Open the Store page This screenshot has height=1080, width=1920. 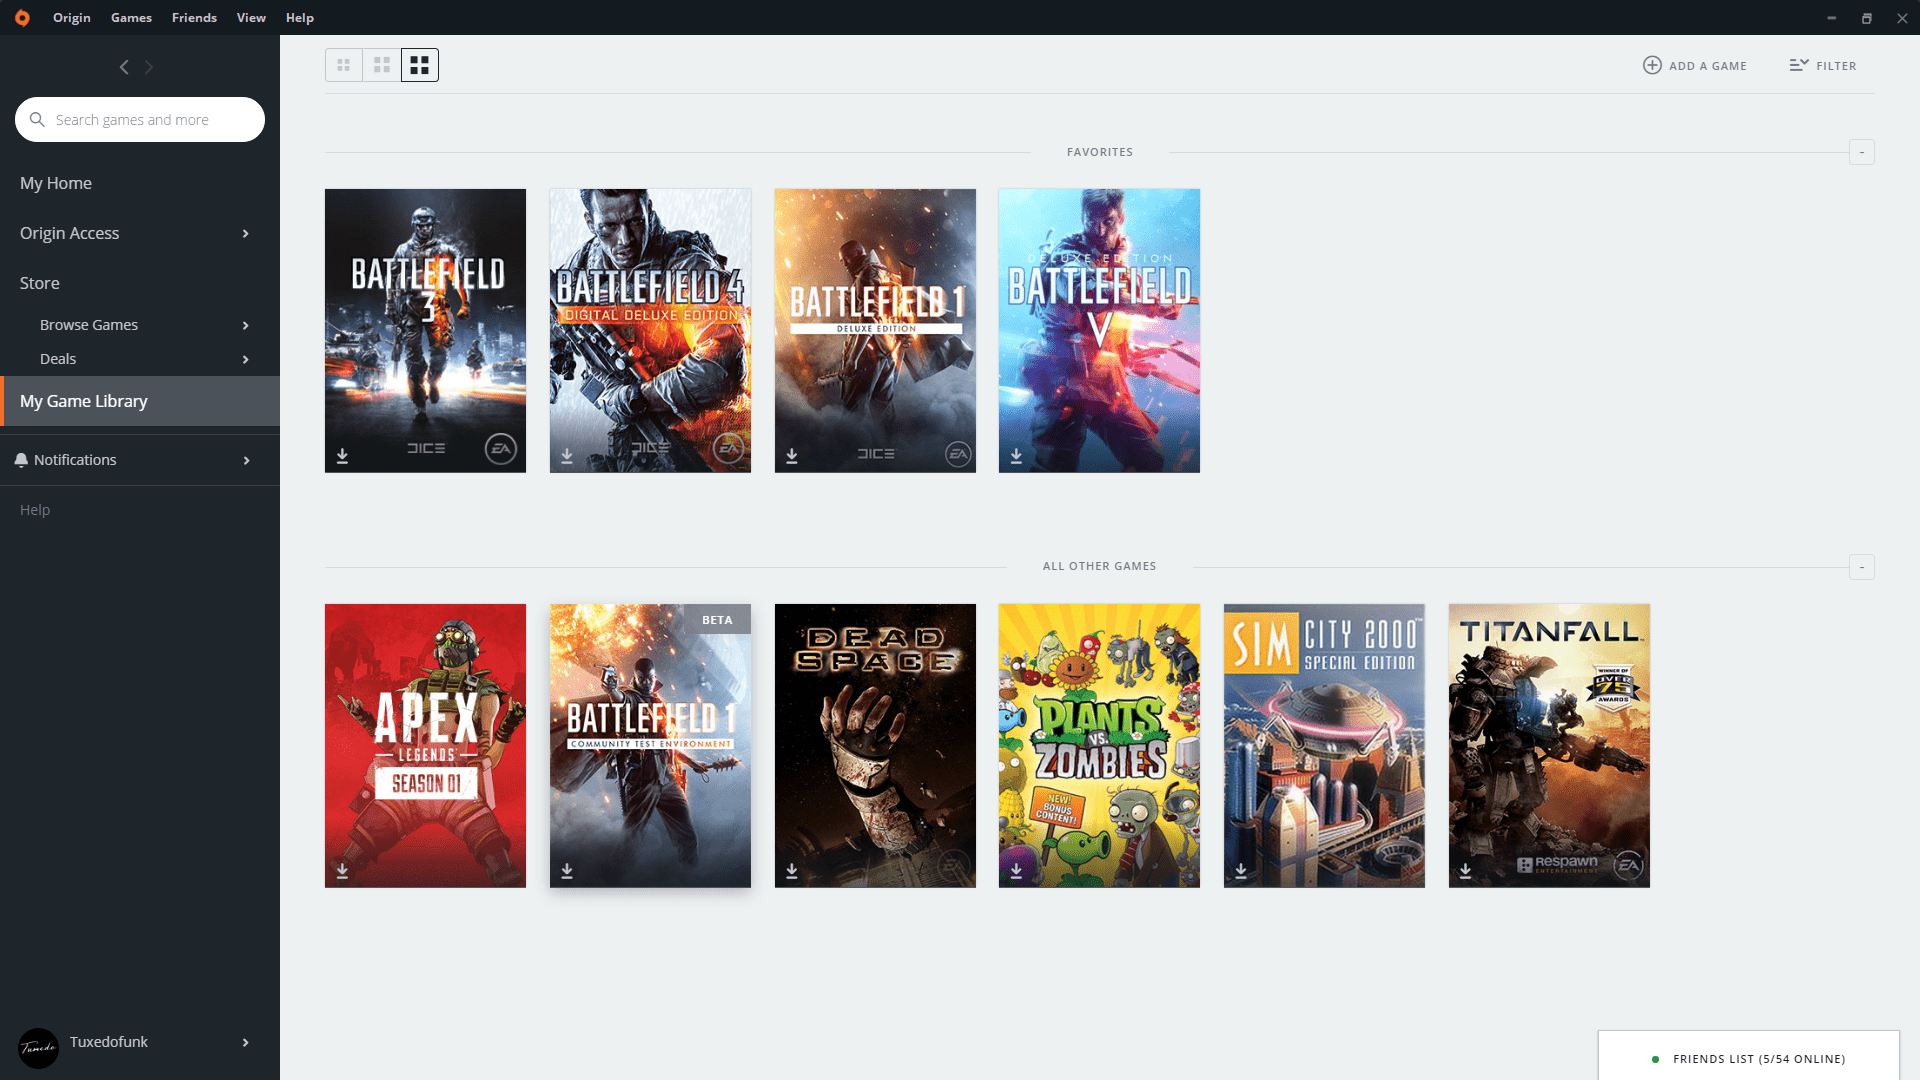(x=40, y=283)
